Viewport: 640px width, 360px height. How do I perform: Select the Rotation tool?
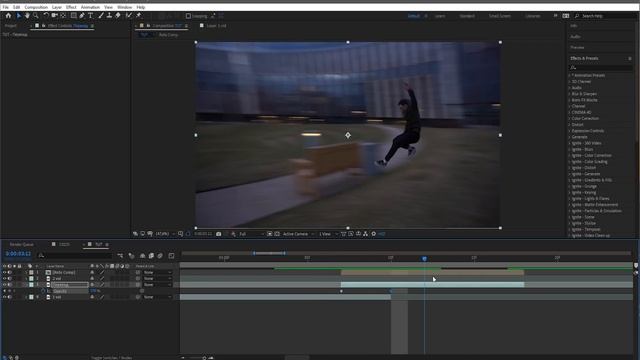pyautogui.click(x=46, y=16)
